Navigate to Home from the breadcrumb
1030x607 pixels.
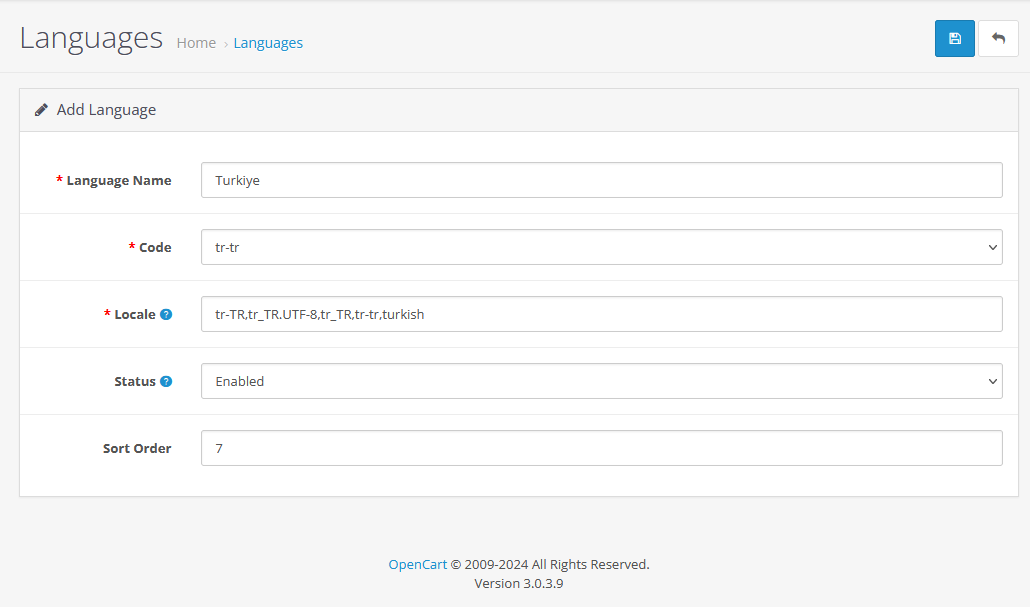pyautogui.click(x=196, y=42)
